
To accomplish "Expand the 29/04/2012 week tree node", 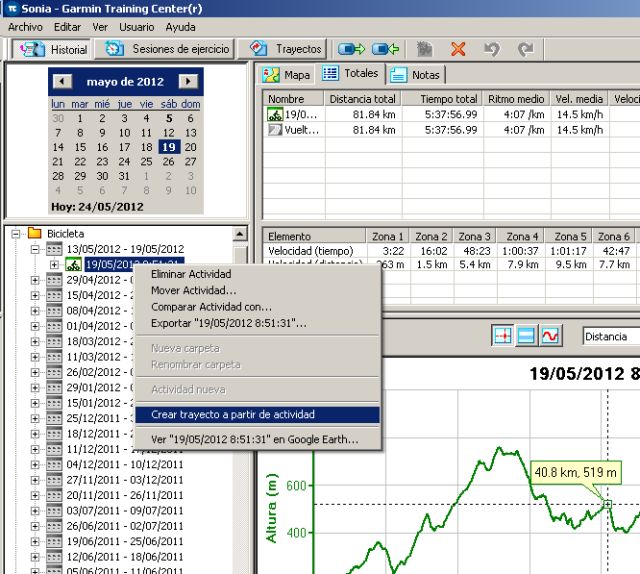I will click(x=36, y=281).
